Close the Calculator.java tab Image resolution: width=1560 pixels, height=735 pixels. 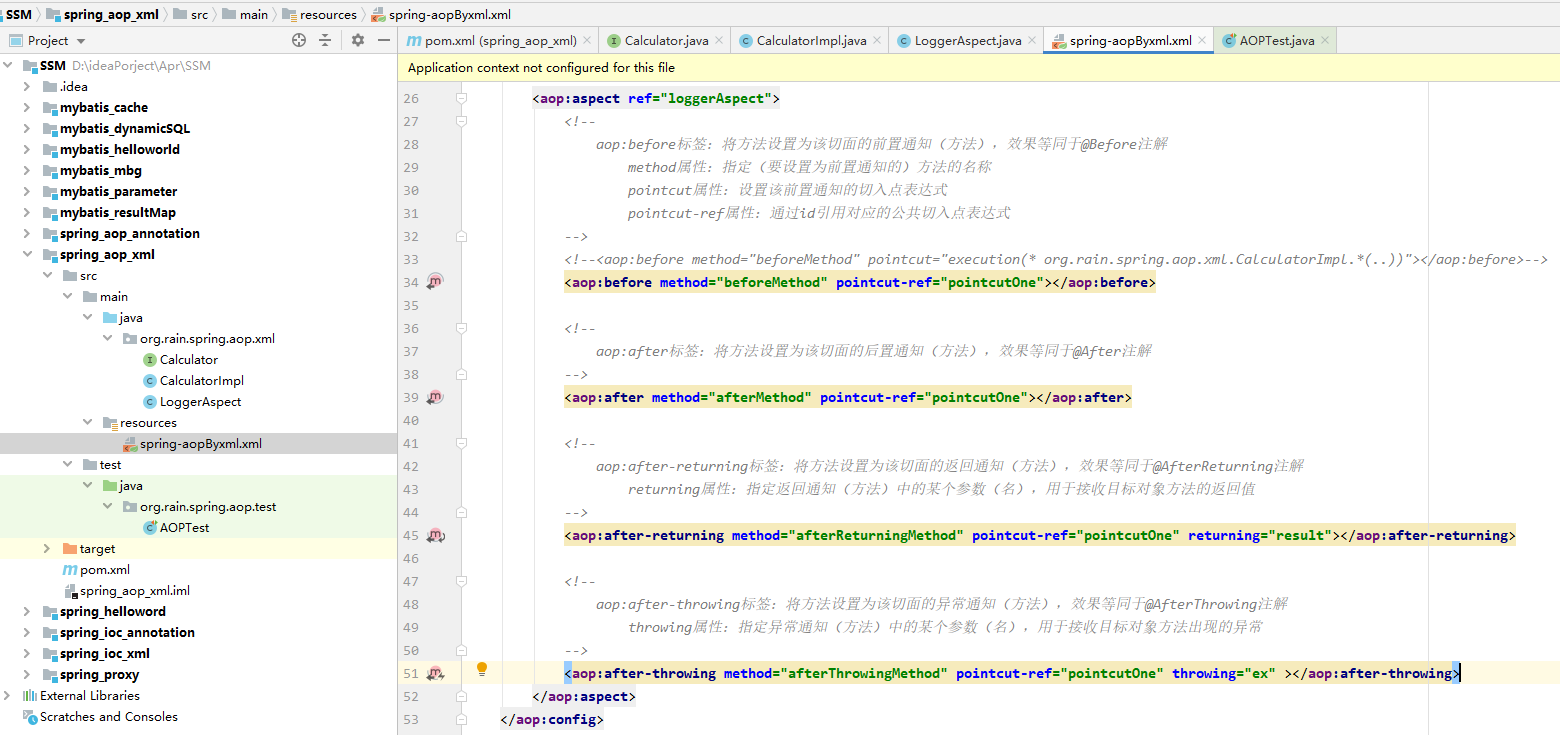[720, 40]
